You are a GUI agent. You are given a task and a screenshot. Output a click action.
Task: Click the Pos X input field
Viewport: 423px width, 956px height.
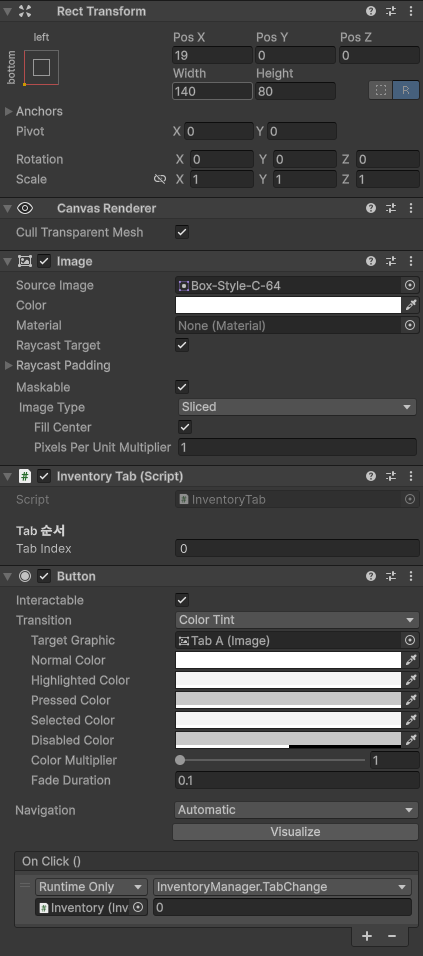tap(212, 55)
